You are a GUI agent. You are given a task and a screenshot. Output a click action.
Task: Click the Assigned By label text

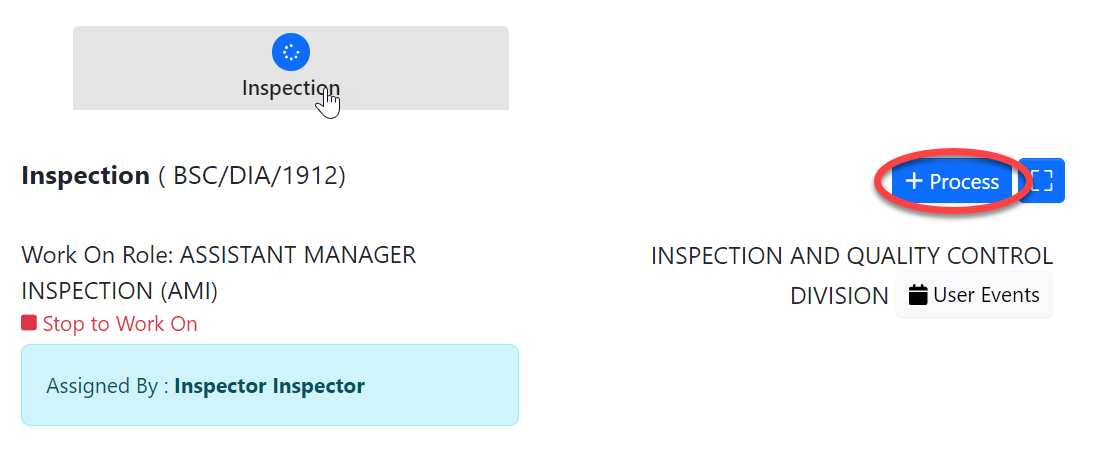coord(106,386)
